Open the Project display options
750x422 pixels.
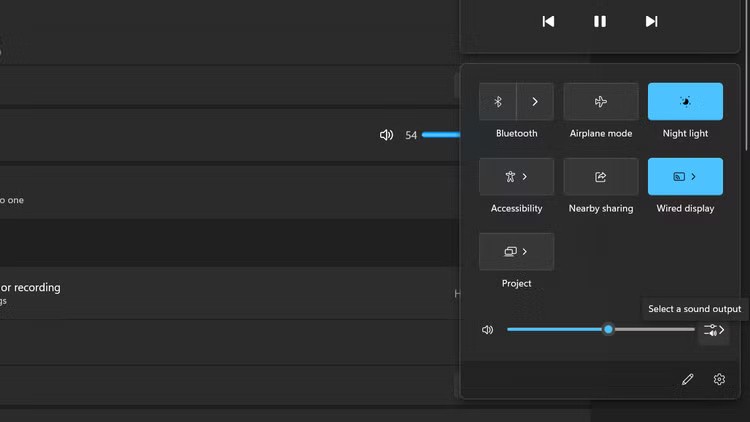coord(517,252)
